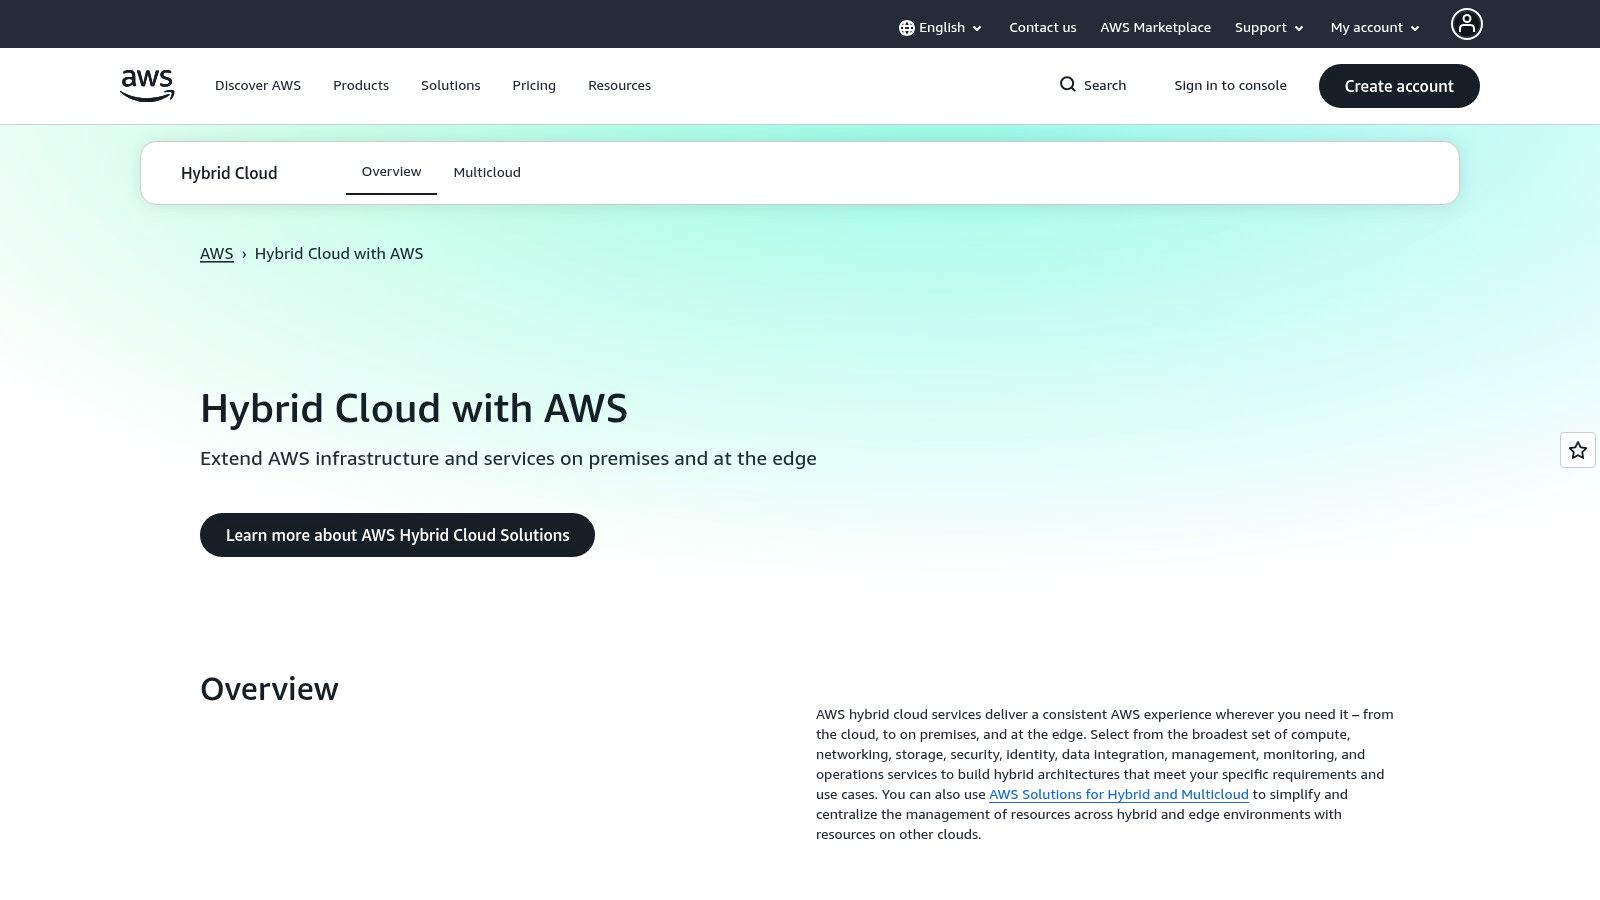Open the Products menu
Screen dimensions: 1600x900
(x=361, y=85)
